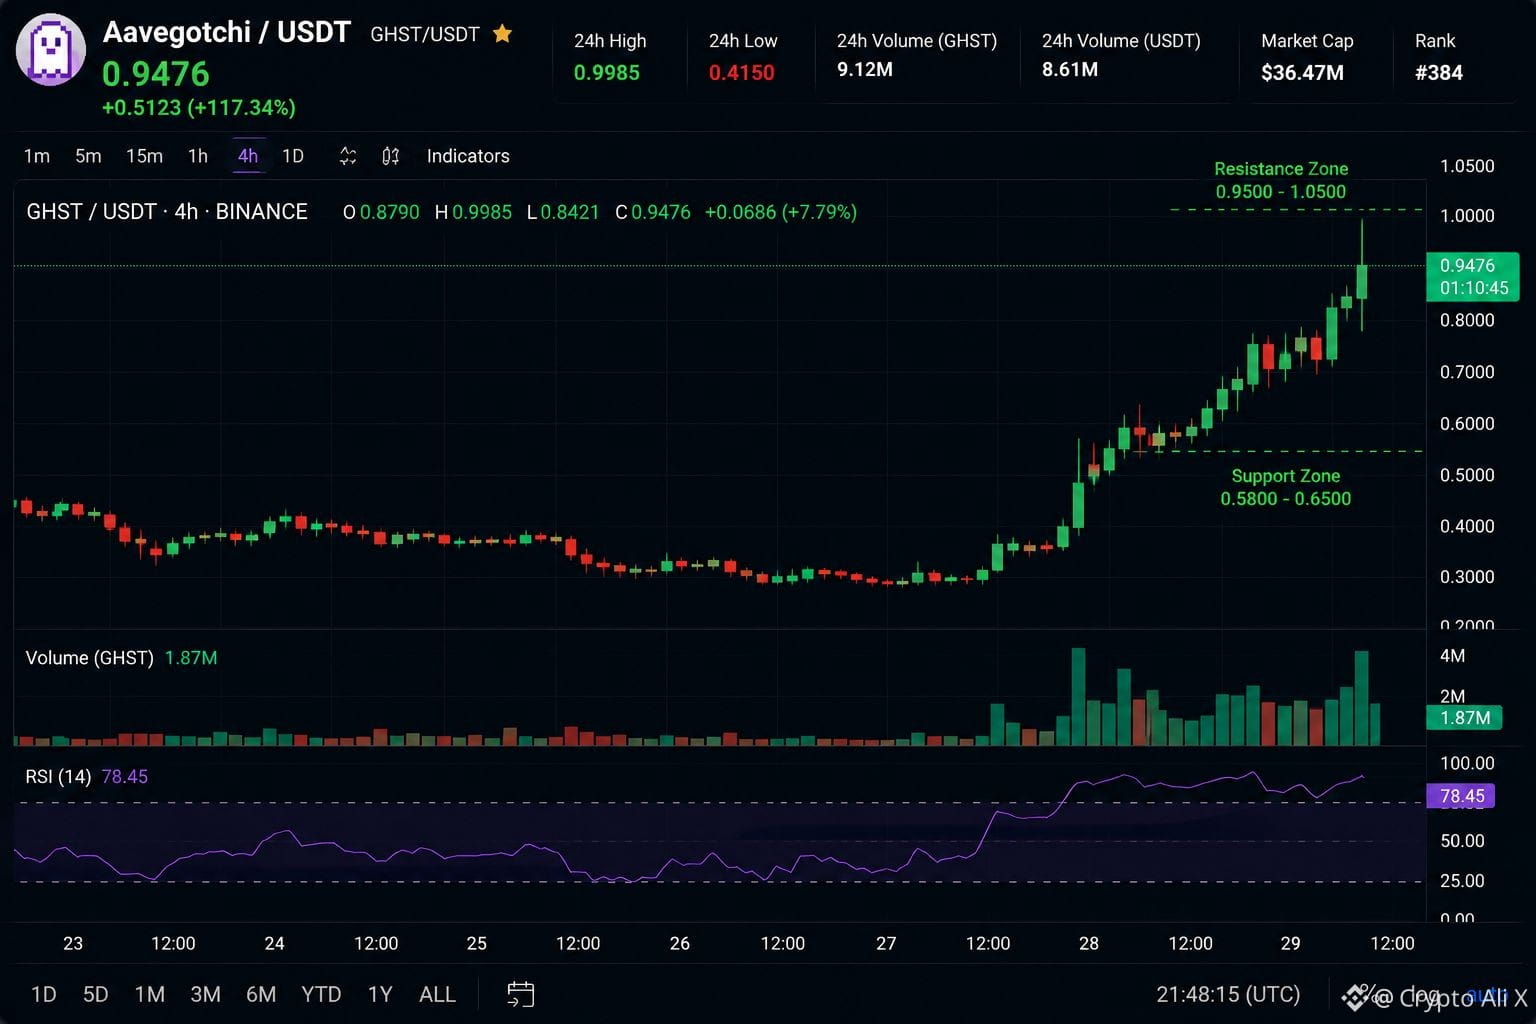Click the +0.5123 (+117.34%) change text
Image resolution: width=1536 pixels, height=1024 pixels.
pyautogui.click(x=199, y=107)
